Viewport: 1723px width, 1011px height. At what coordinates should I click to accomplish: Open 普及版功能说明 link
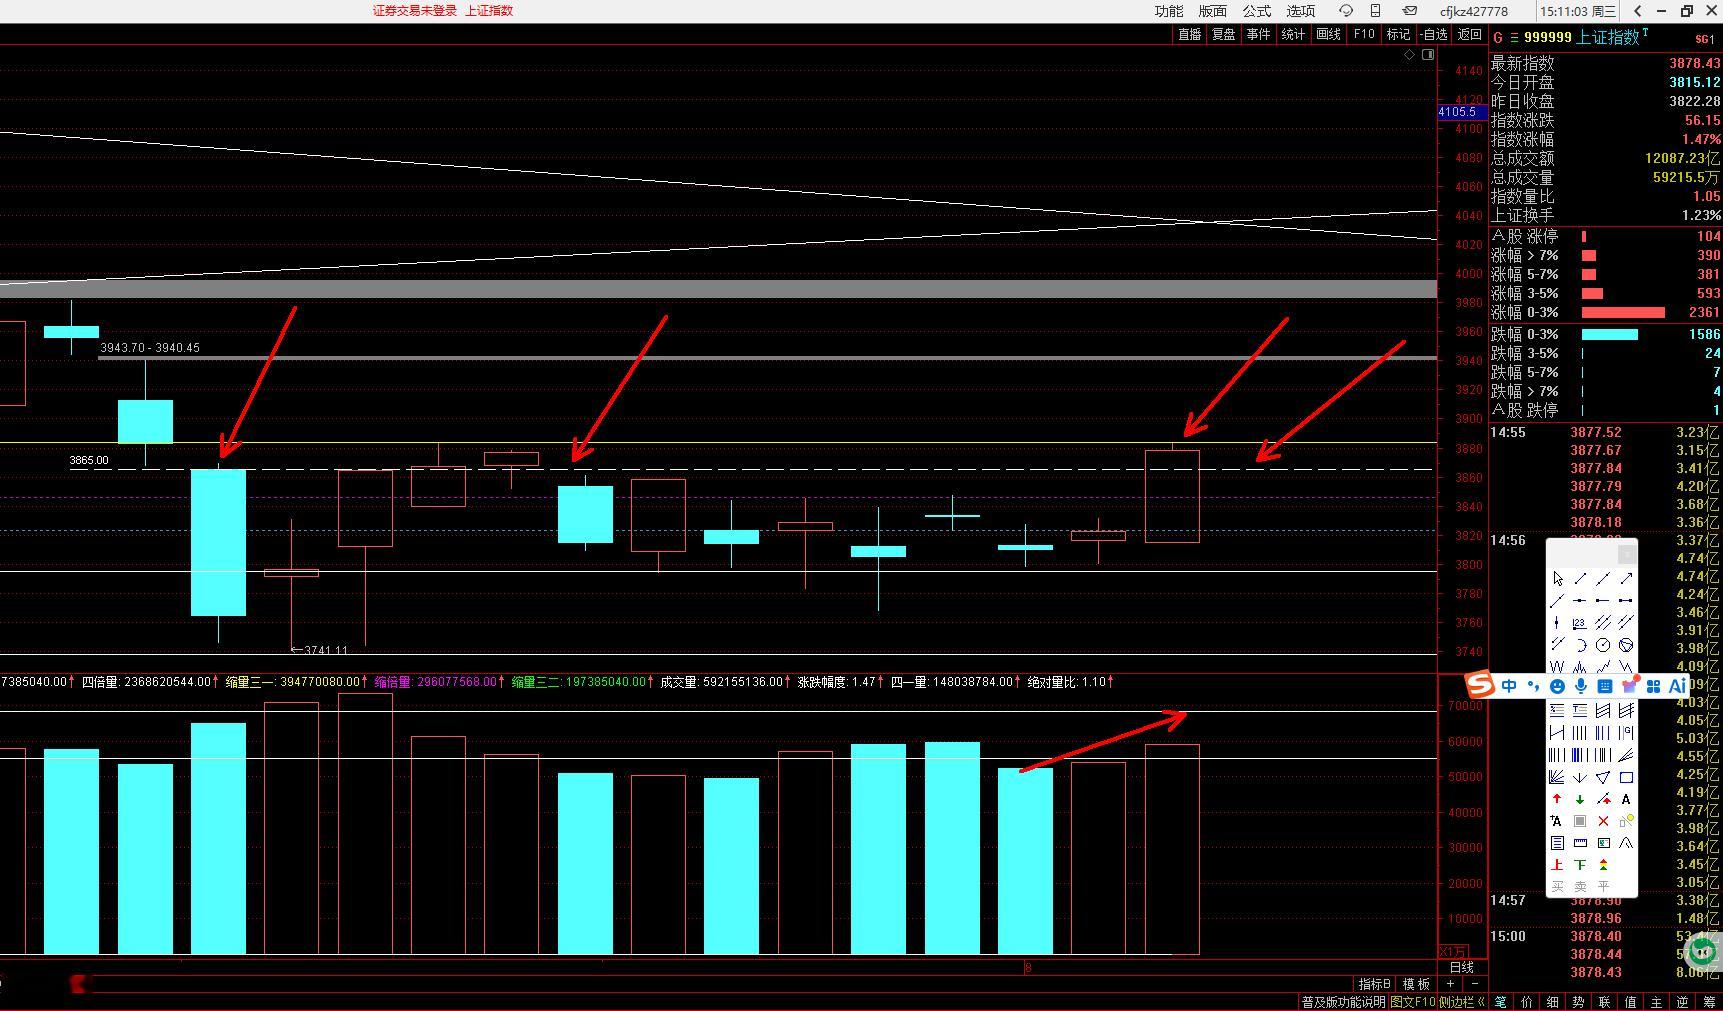pyautogui.click(x=1343, y=1002)
